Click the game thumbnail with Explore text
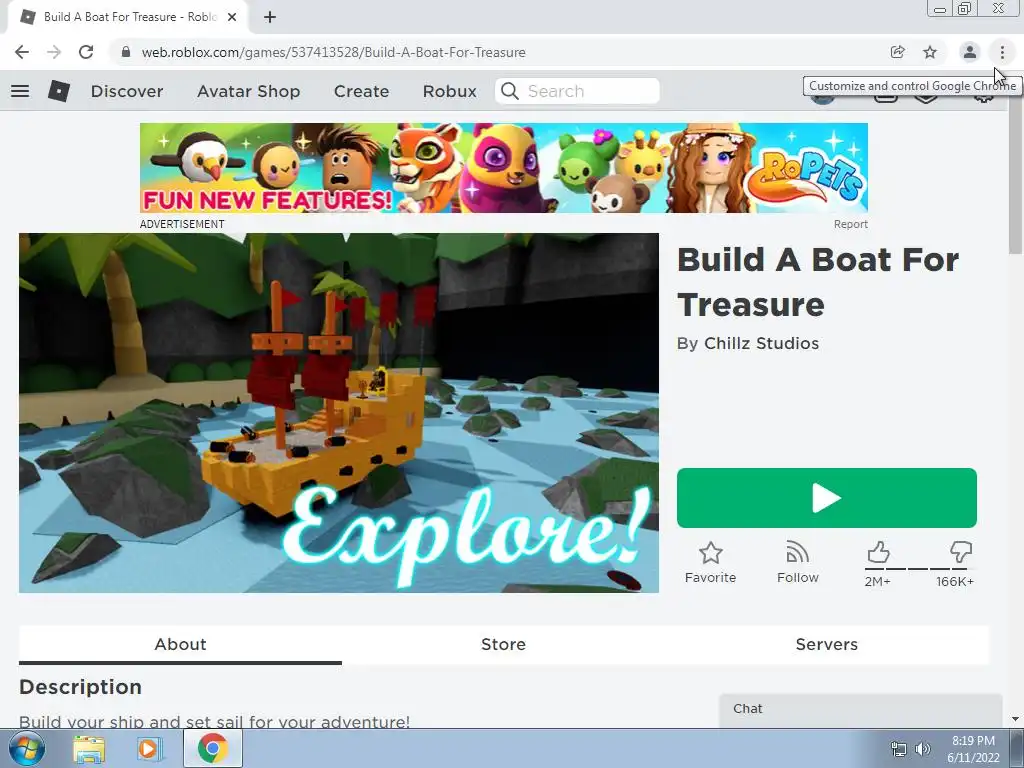The height and width of the screenshot is (768, 1024). click(x=339, y=413)
